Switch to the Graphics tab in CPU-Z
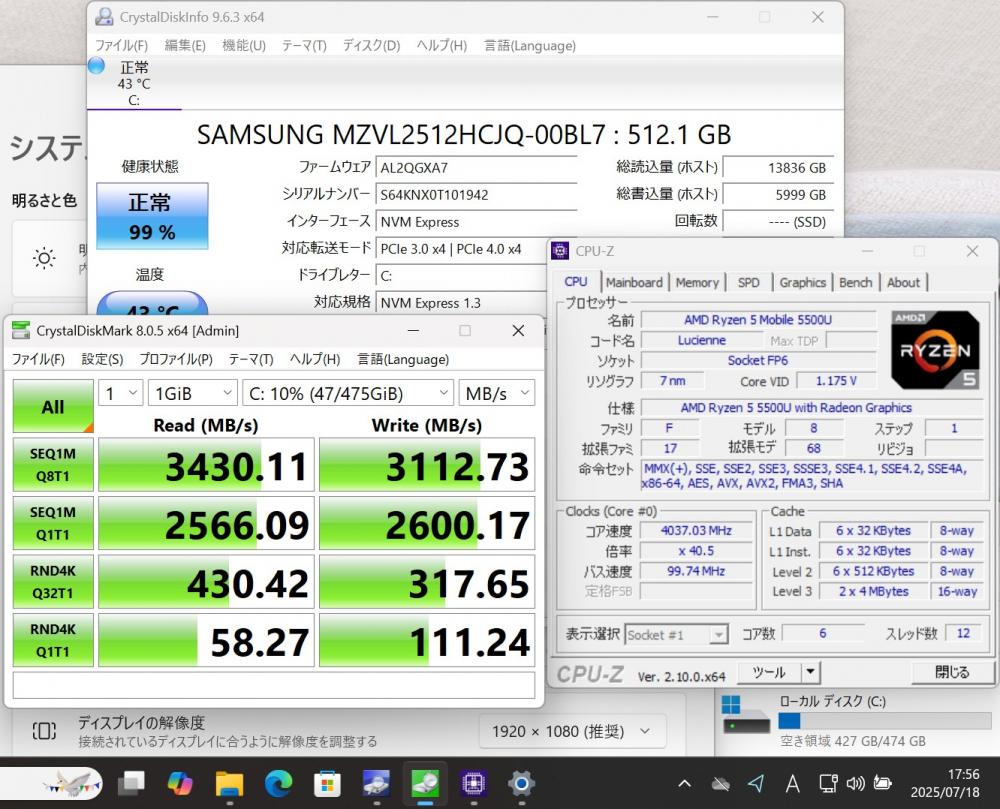Image resolution: width=1000 pixels, height=809 pixels. [802, 282]
